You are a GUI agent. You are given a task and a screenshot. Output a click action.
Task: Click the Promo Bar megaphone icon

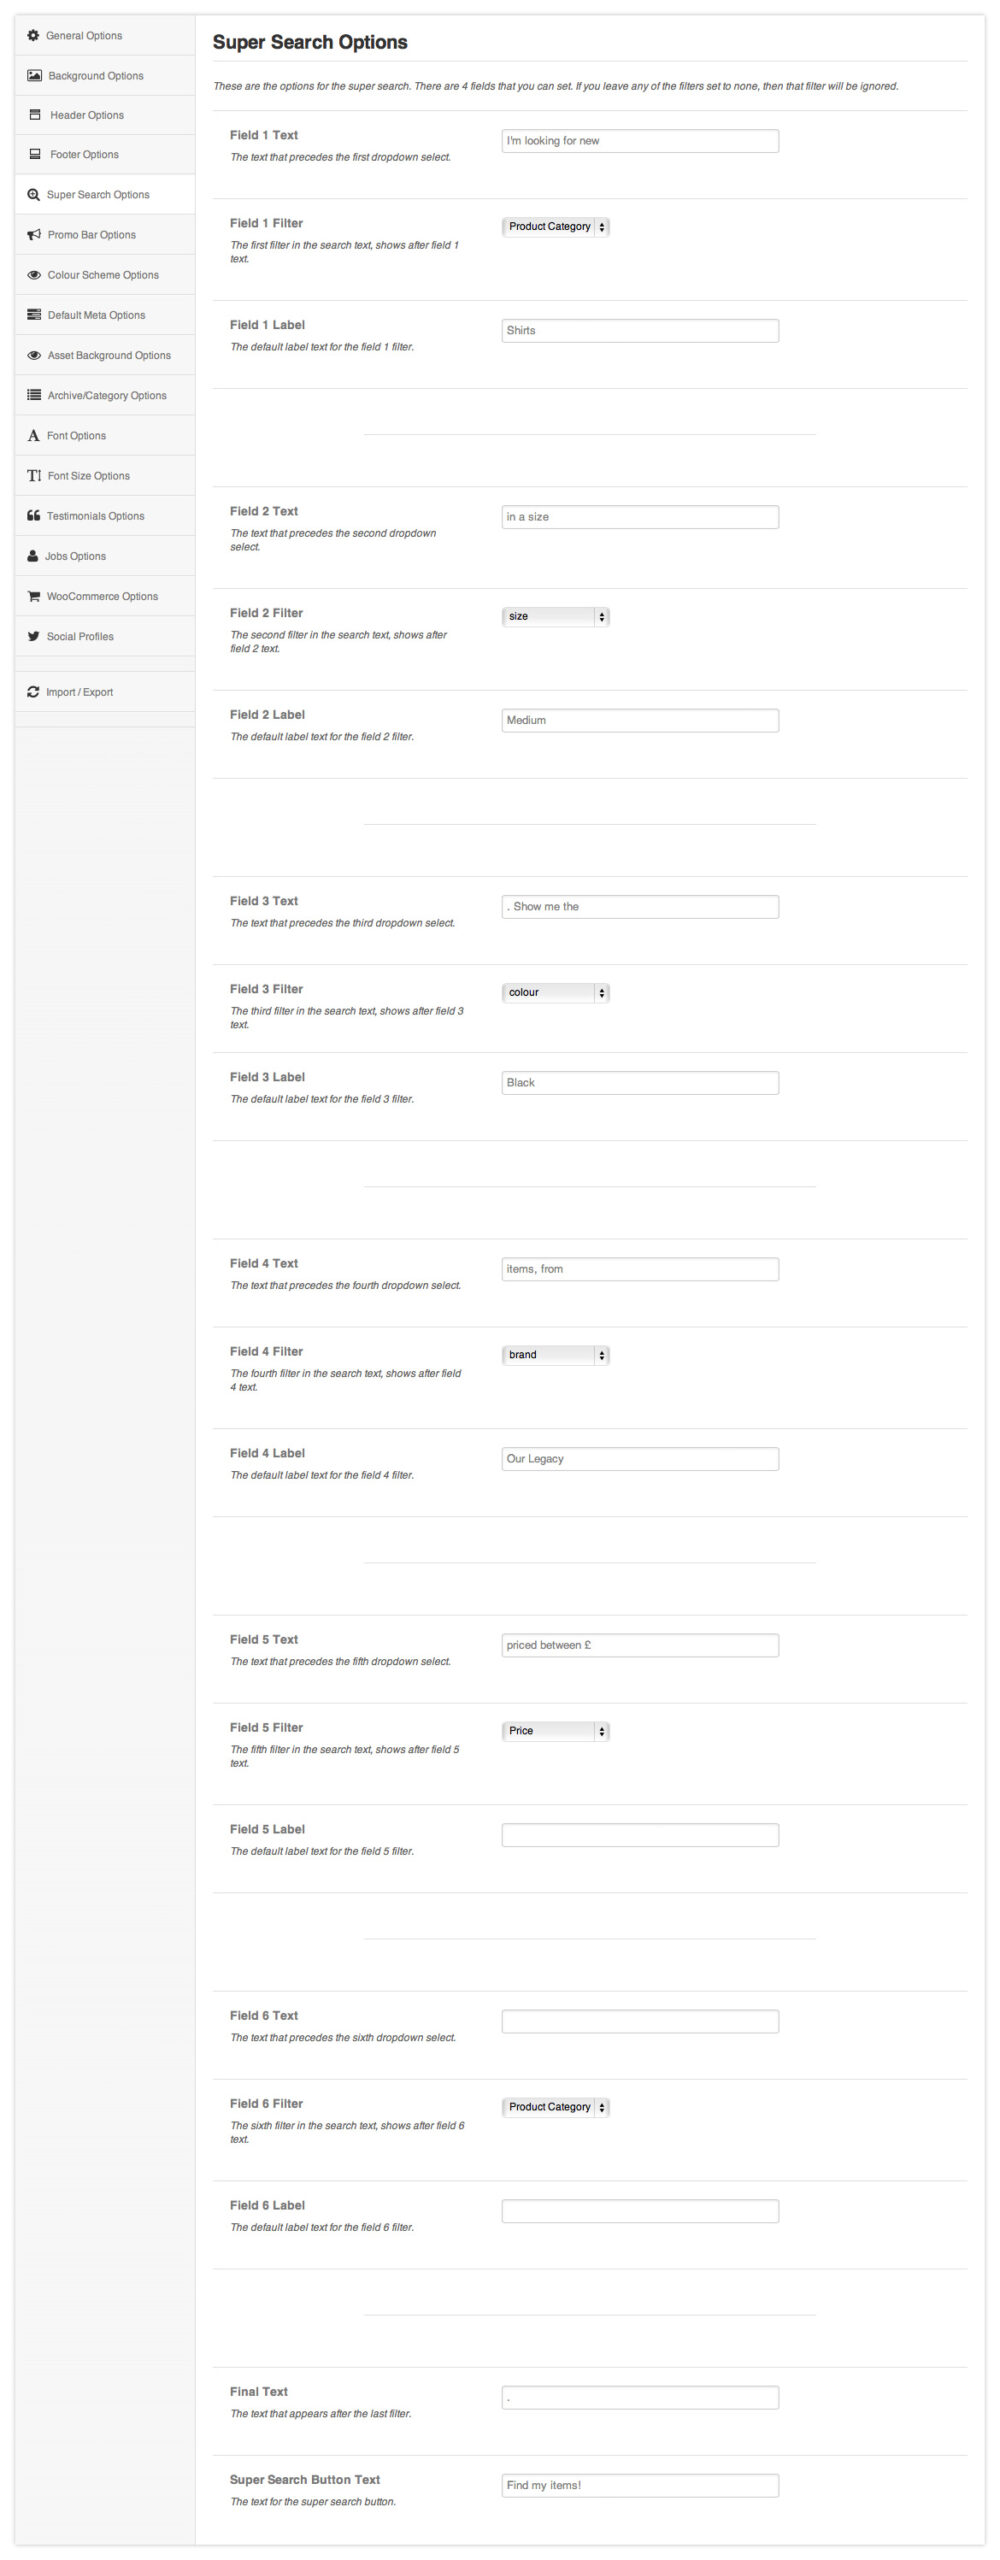[34, 235]
